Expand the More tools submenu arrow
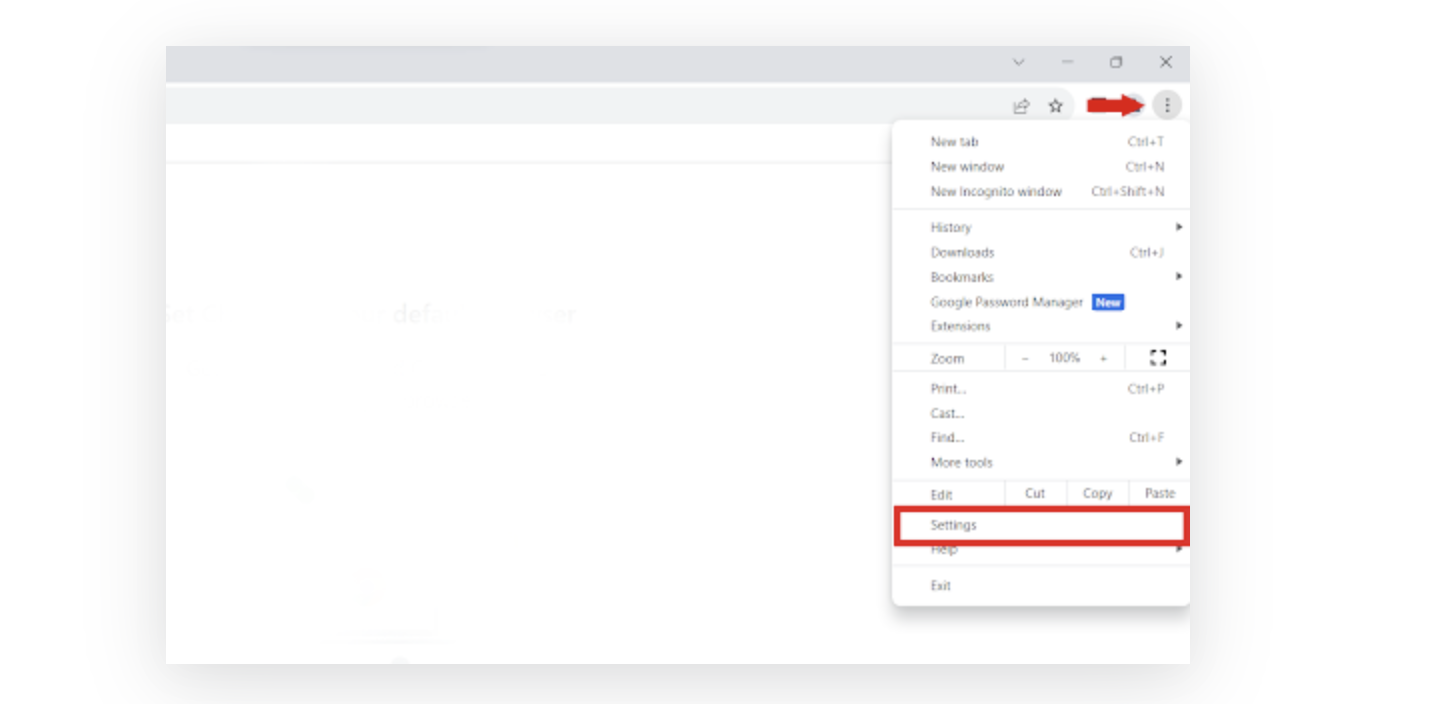This screenshot has width=1454, height=704. (x=1178, y=462)
